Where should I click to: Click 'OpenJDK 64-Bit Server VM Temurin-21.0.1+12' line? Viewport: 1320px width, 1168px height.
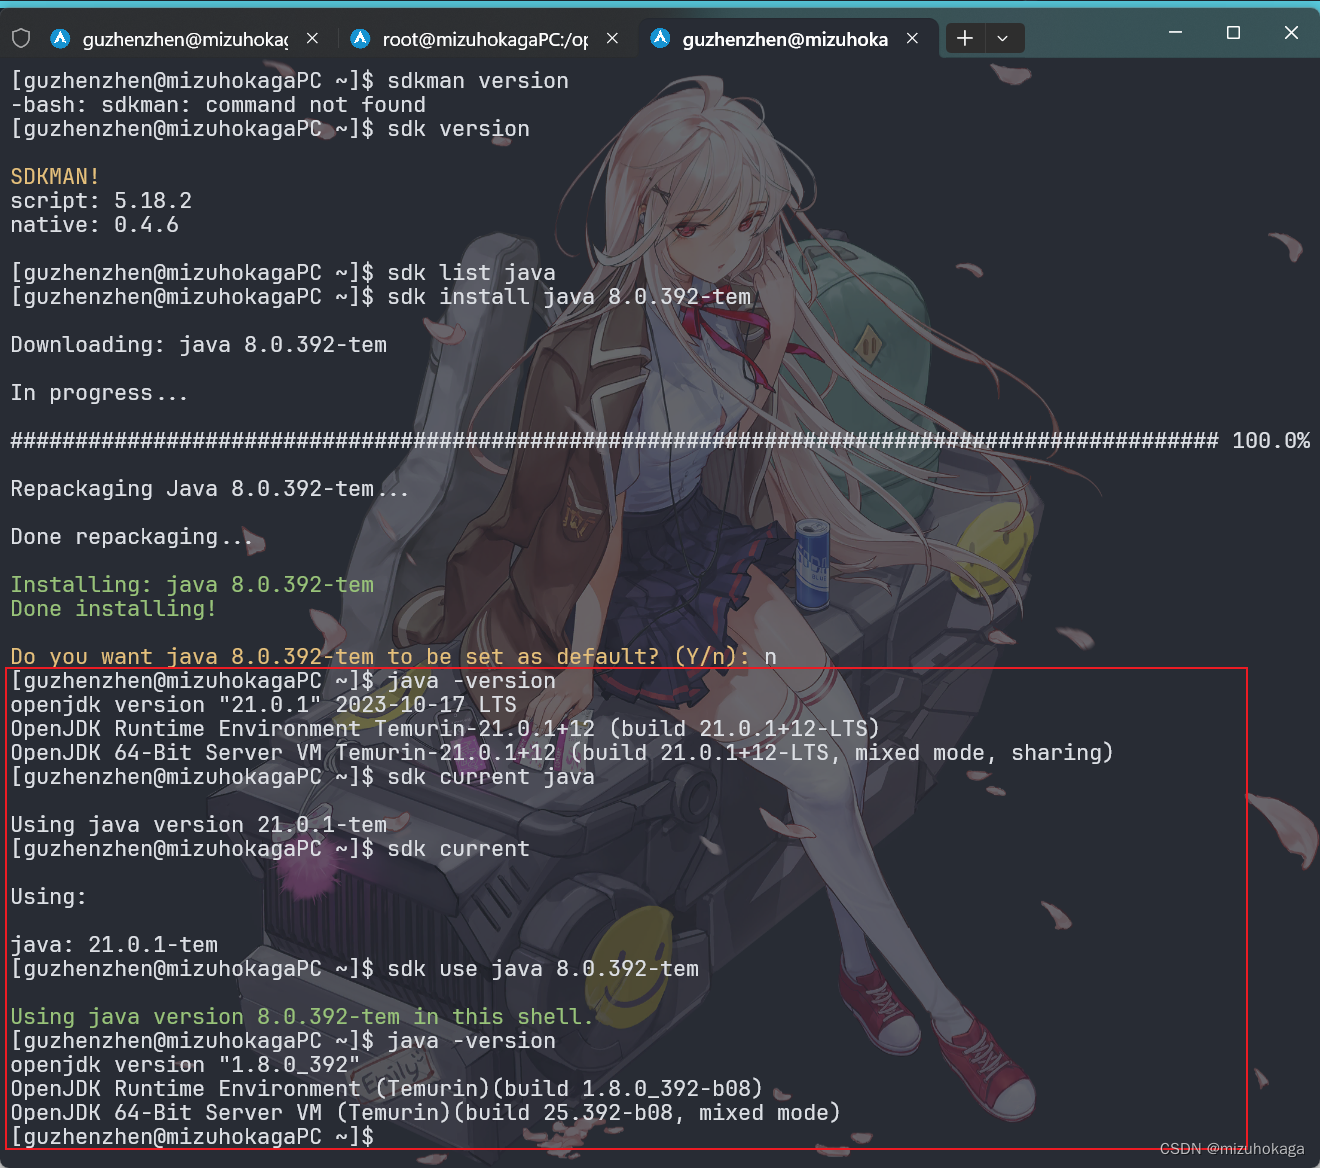(x=562, y=753)
